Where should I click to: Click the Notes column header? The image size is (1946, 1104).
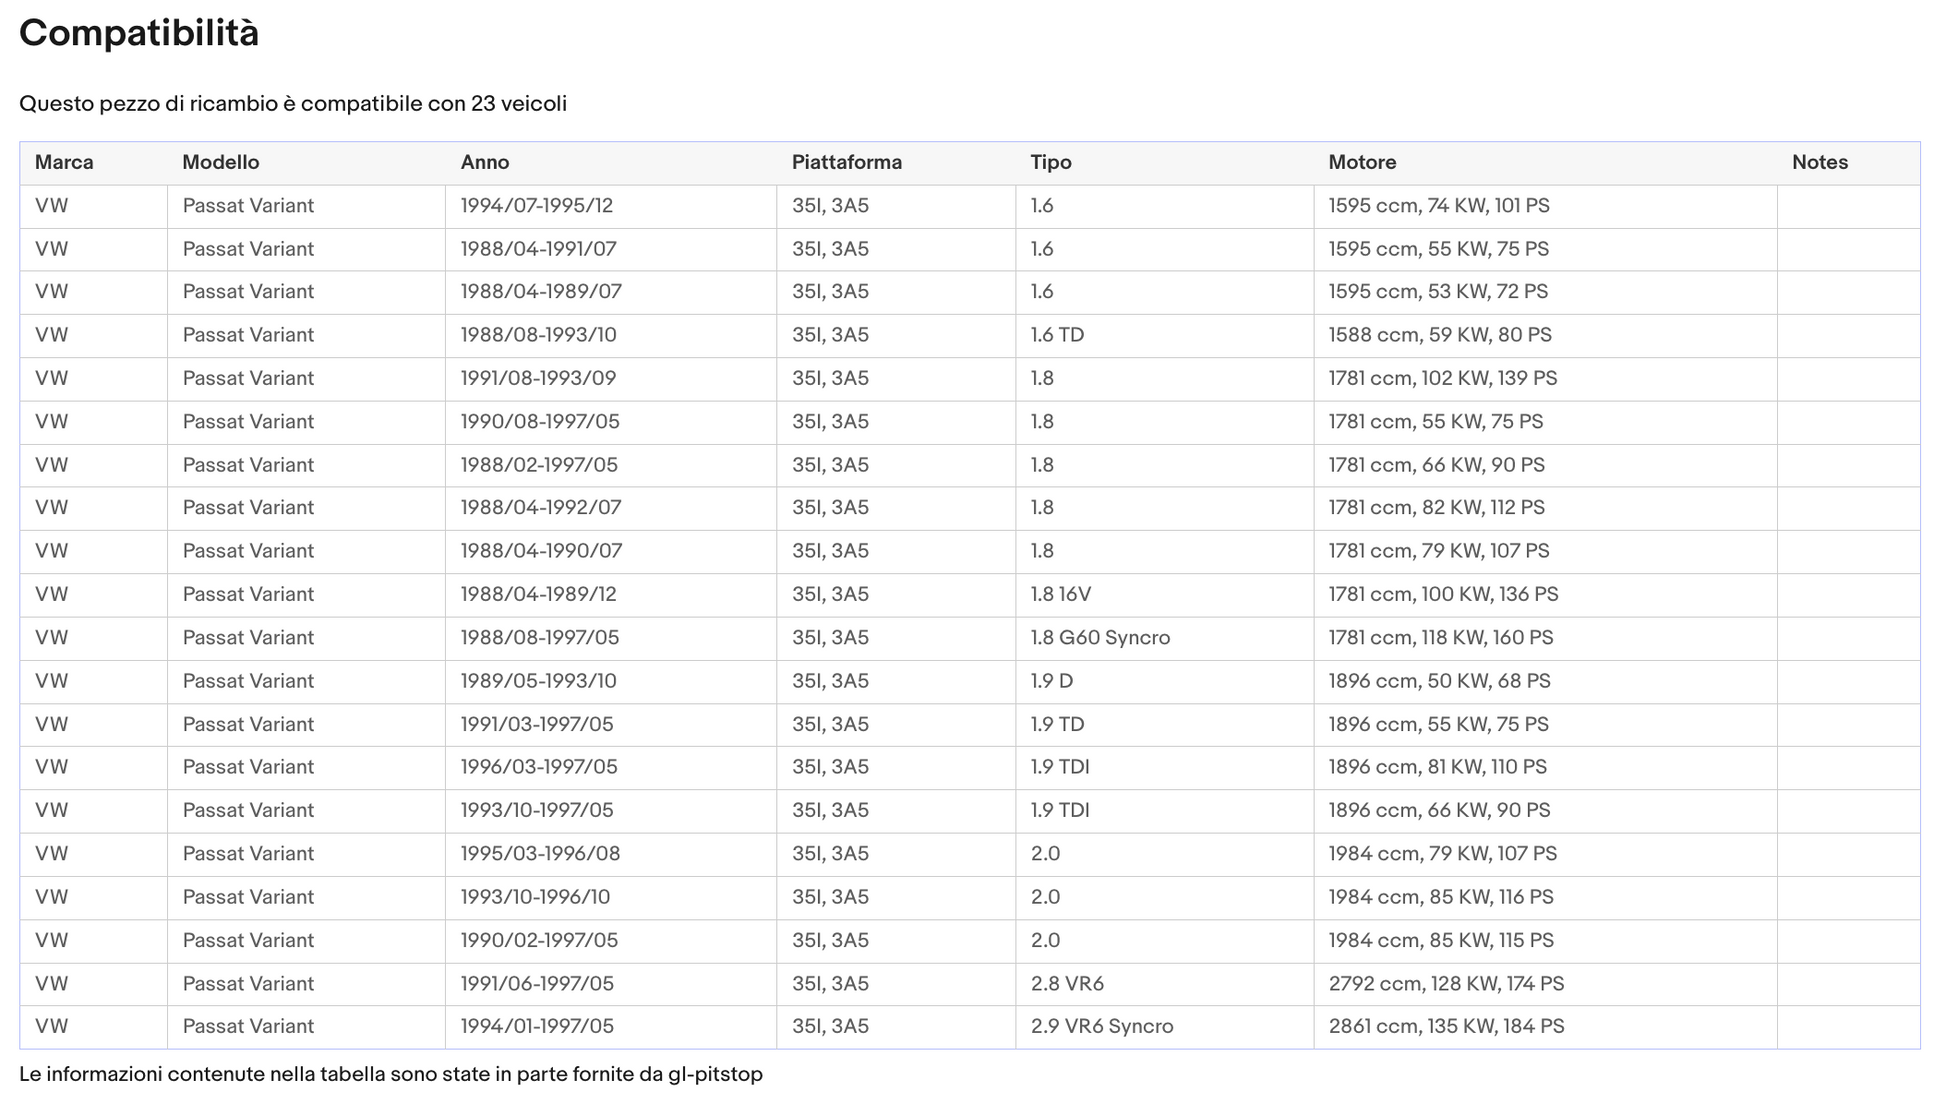1819,162
